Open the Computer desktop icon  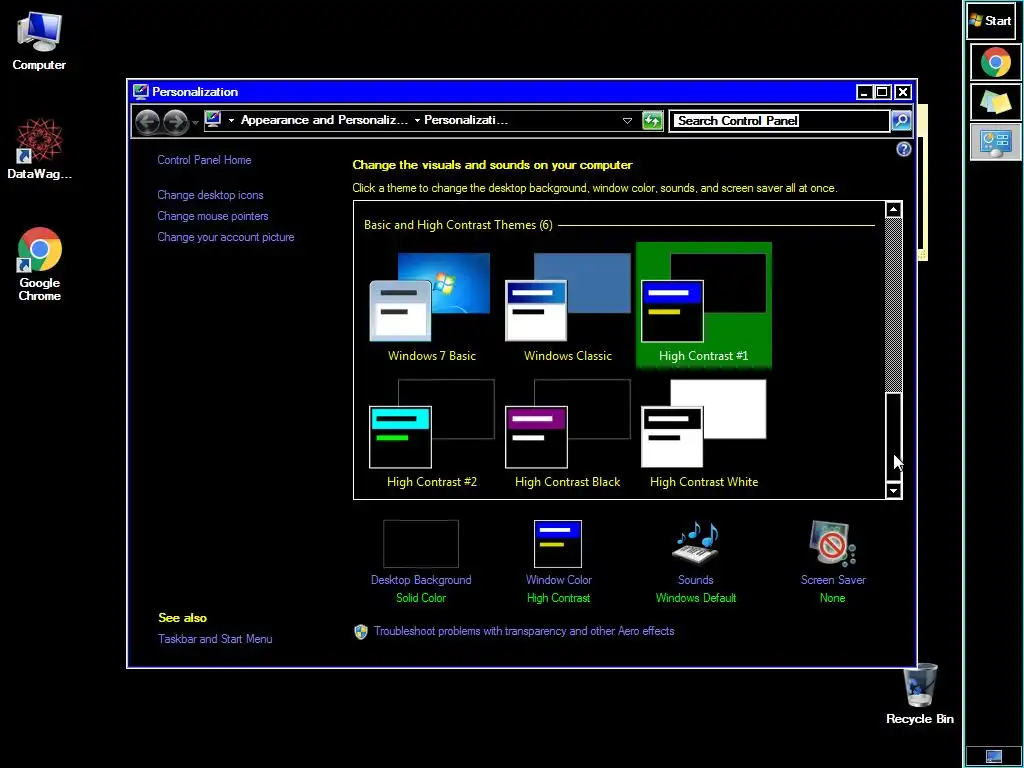point(39,40)
